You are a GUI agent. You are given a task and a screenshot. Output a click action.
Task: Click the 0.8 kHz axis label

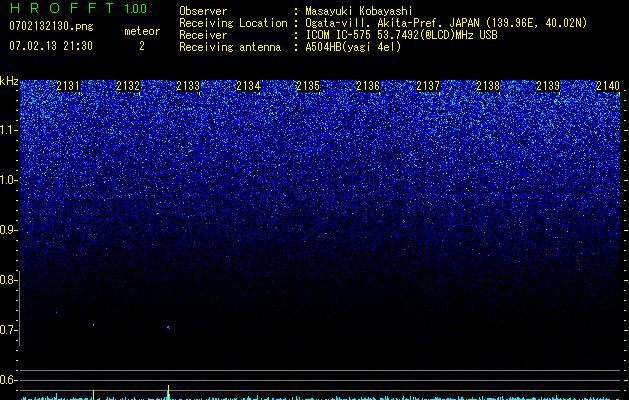(x=8, y=280)
